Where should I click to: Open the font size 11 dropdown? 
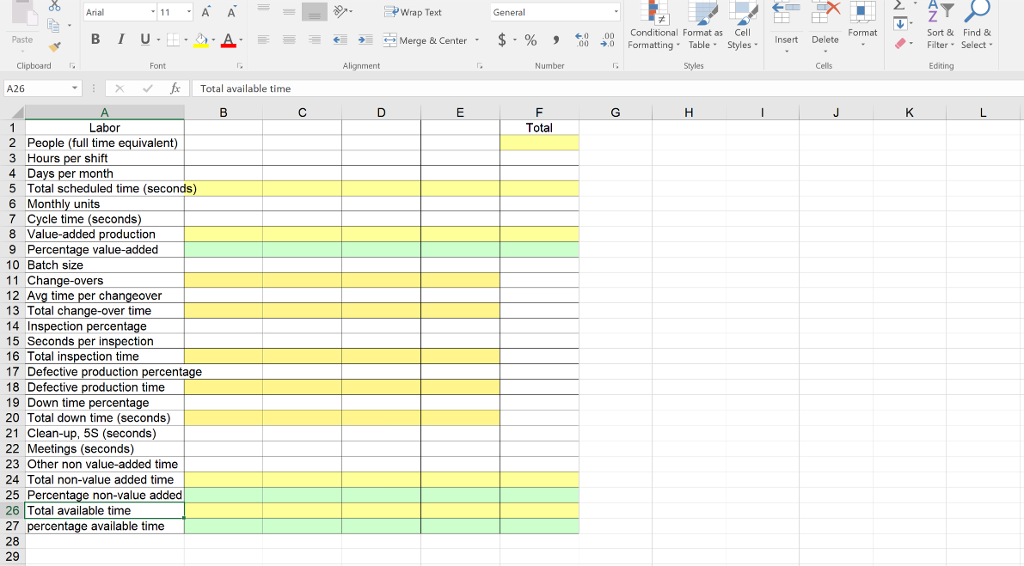coord(189,12)
